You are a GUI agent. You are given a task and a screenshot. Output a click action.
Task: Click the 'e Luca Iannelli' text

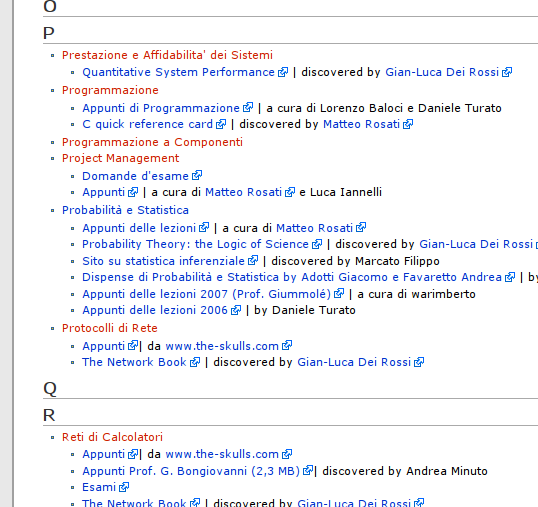[340, 192]
